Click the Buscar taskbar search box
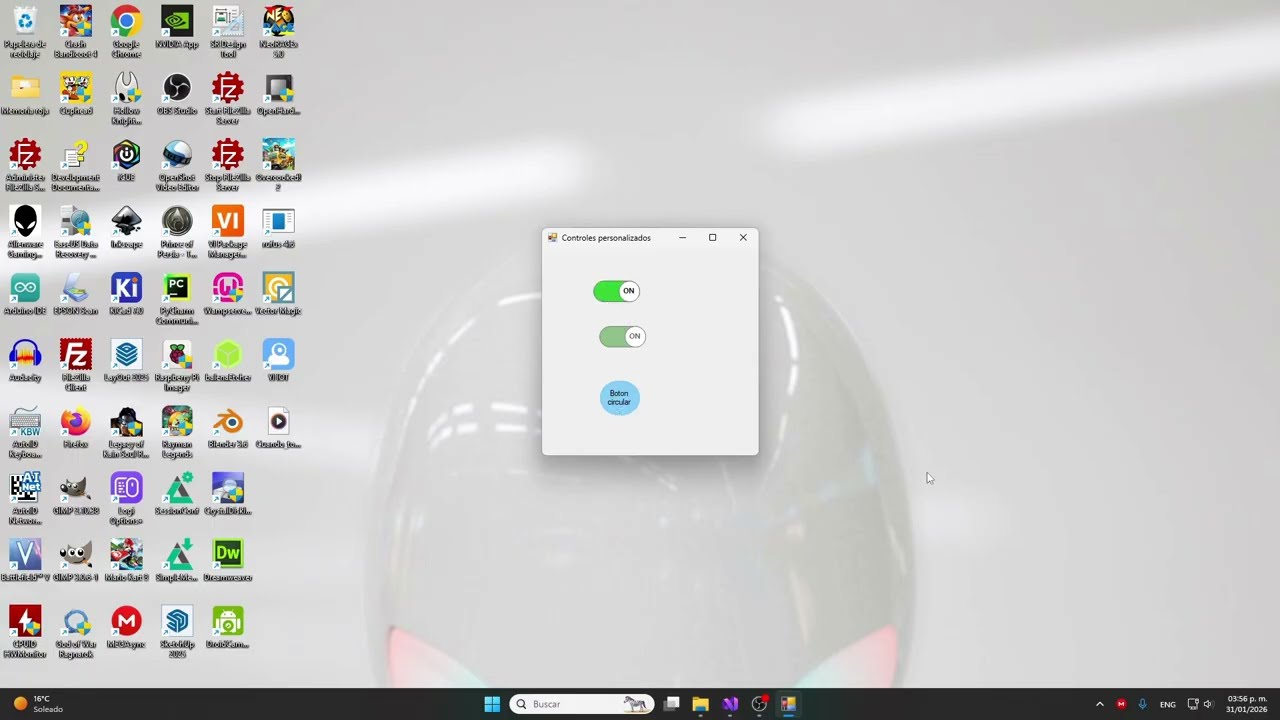1280x720 pixels. pyautogui.click(x=581, y=704)
